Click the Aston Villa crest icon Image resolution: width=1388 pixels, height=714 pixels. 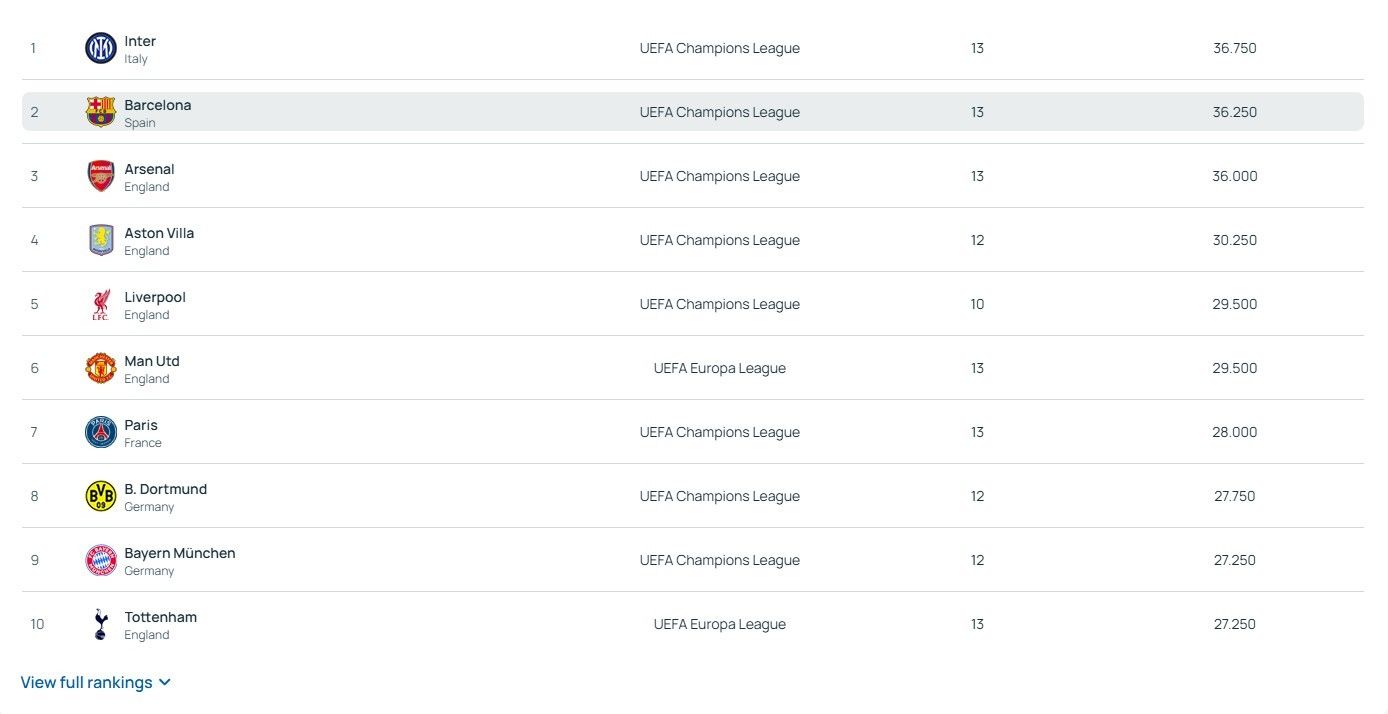click(x=101, y=240)
